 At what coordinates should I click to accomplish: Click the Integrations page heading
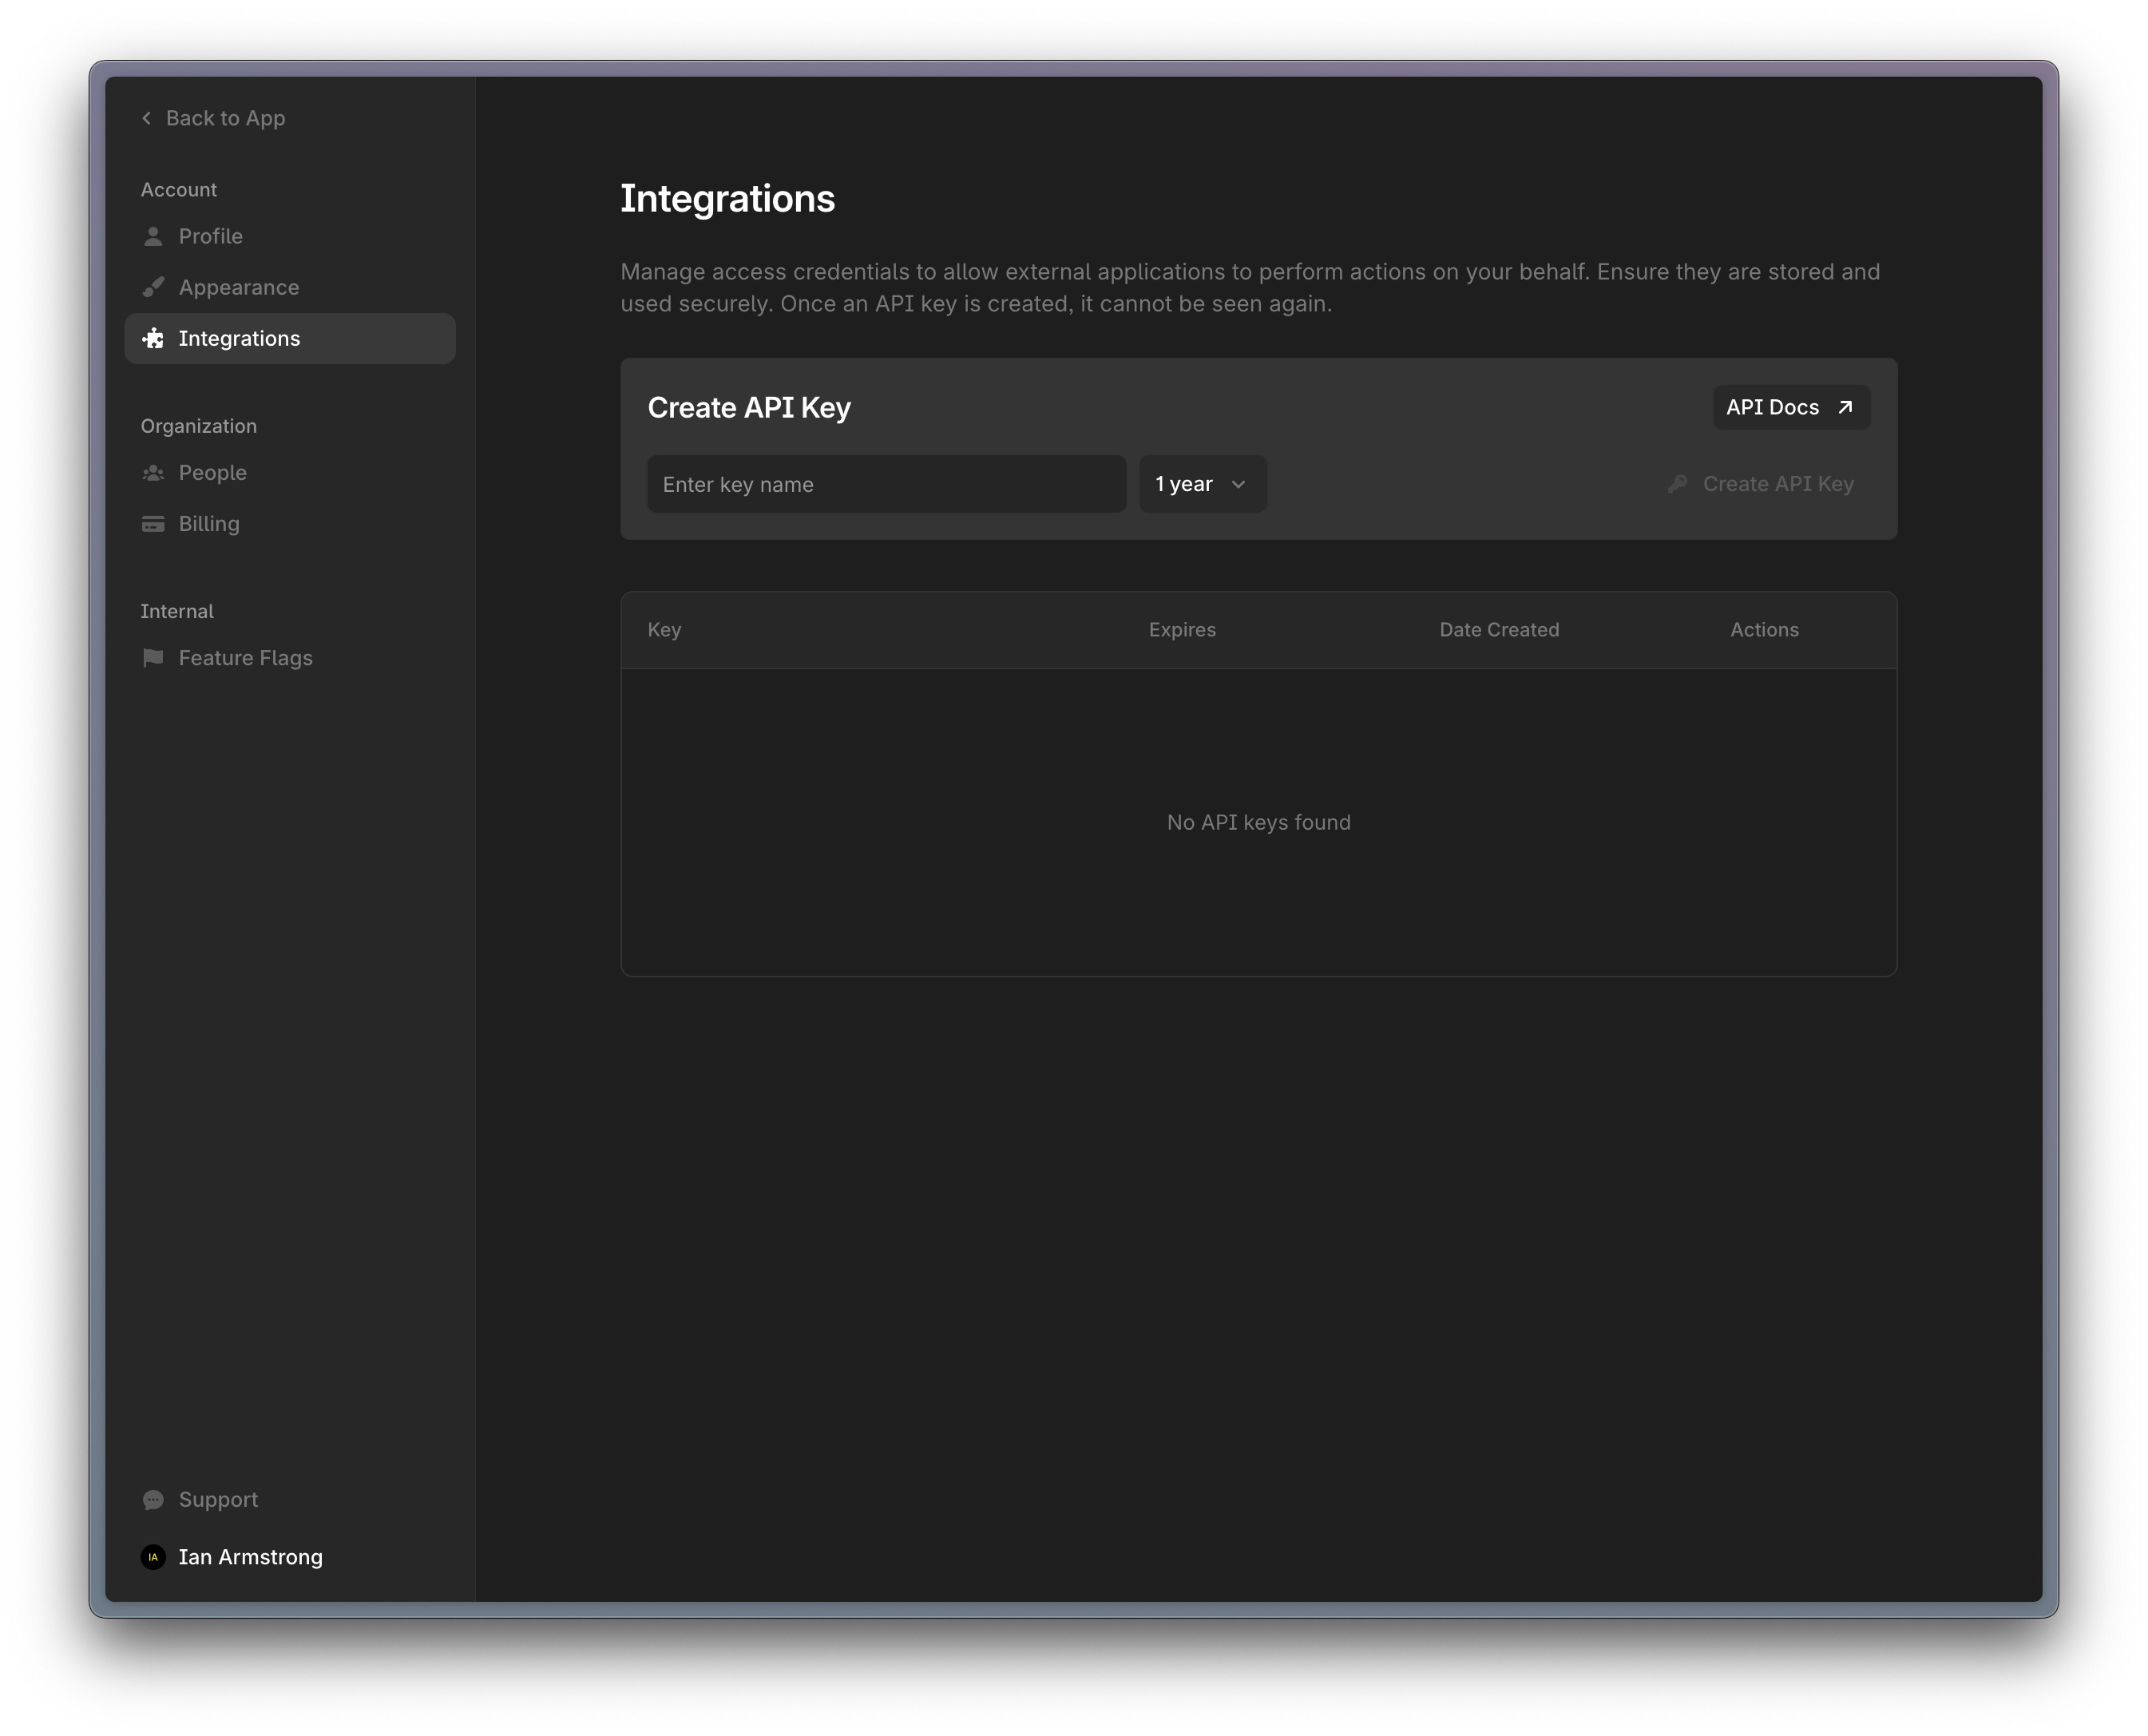point(727,198)
